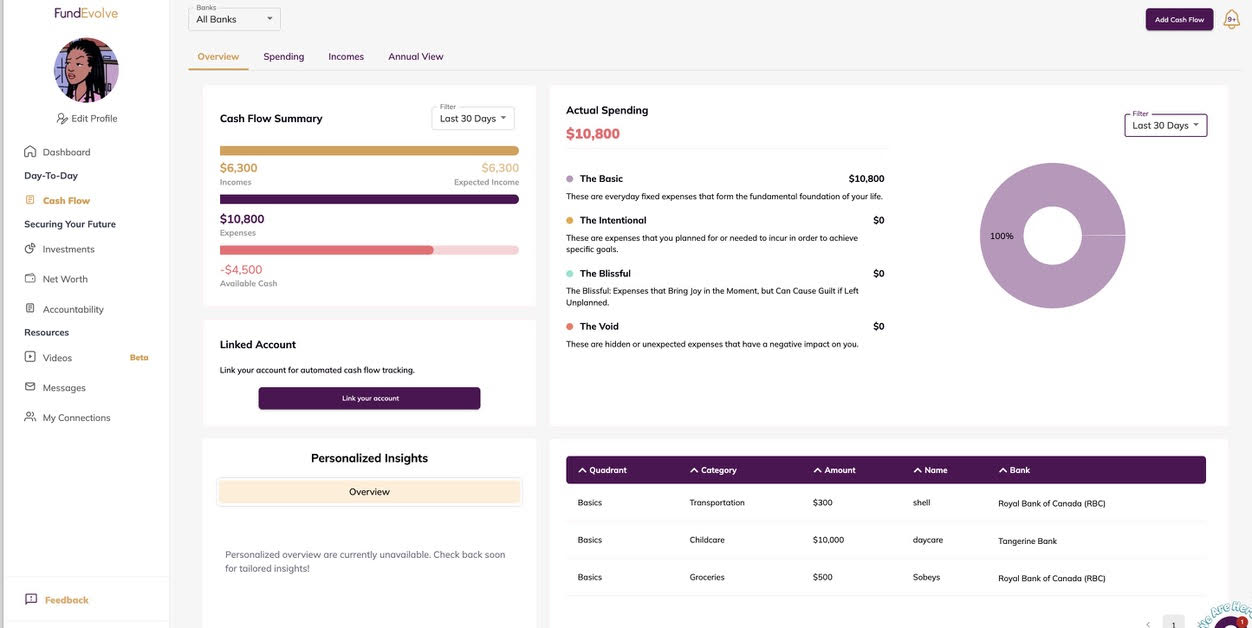Switch to Spending tab
The image size is (1252, 628).
[x=284, y=57]
